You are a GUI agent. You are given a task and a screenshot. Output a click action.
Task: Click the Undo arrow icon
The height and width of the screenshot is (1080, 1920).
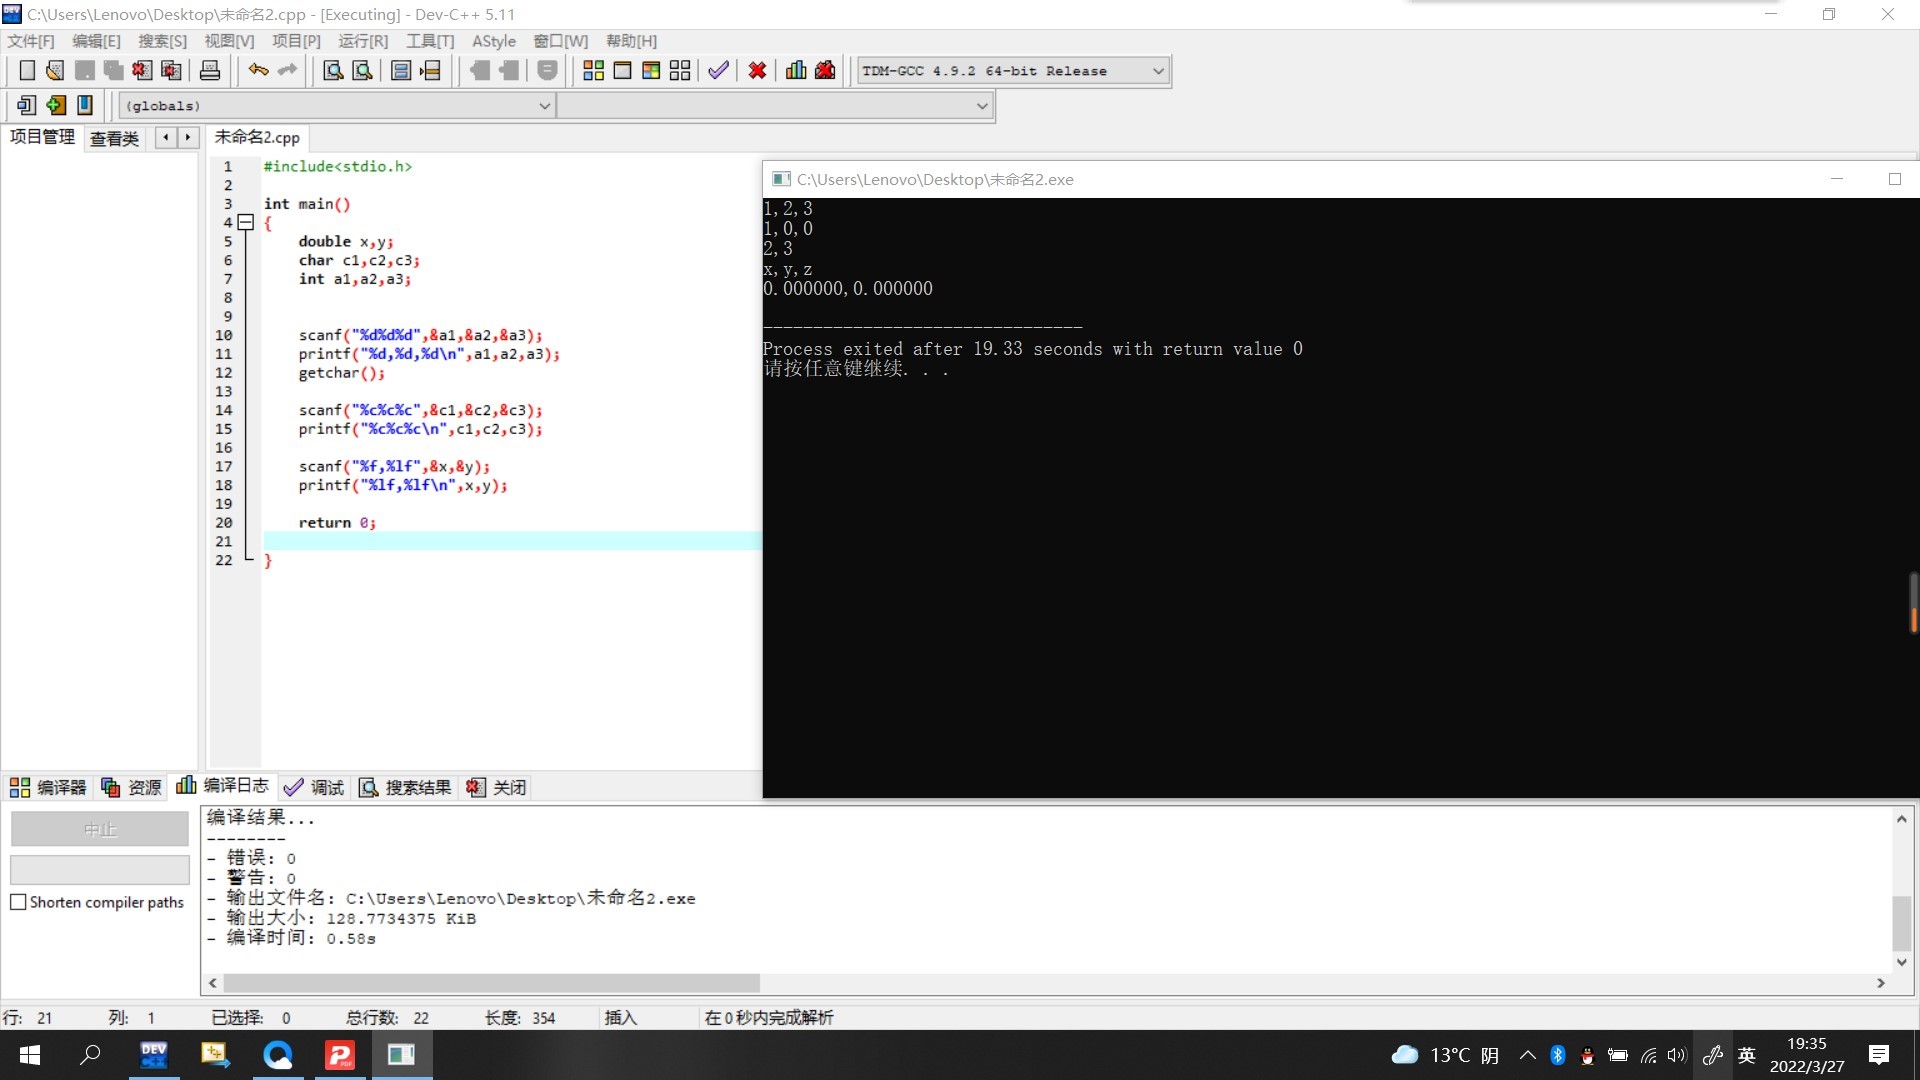click(258, 70)
